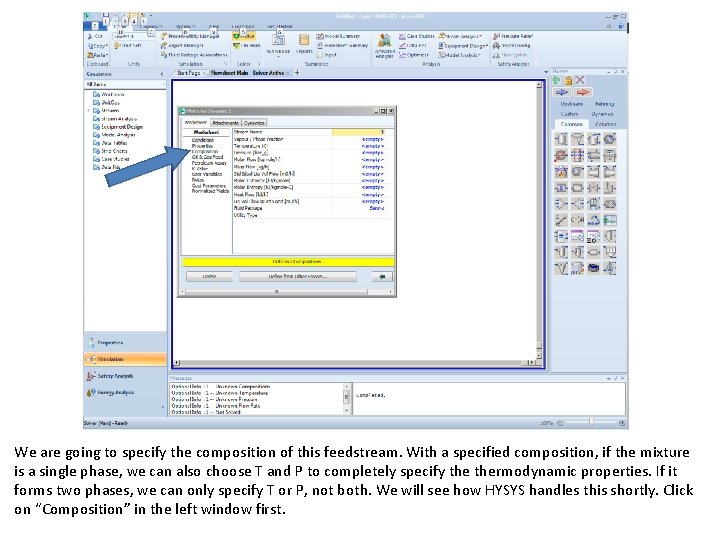Open the Safety Analysis environment button
This screenshot has width=720, height=540.
coord(125,376)
